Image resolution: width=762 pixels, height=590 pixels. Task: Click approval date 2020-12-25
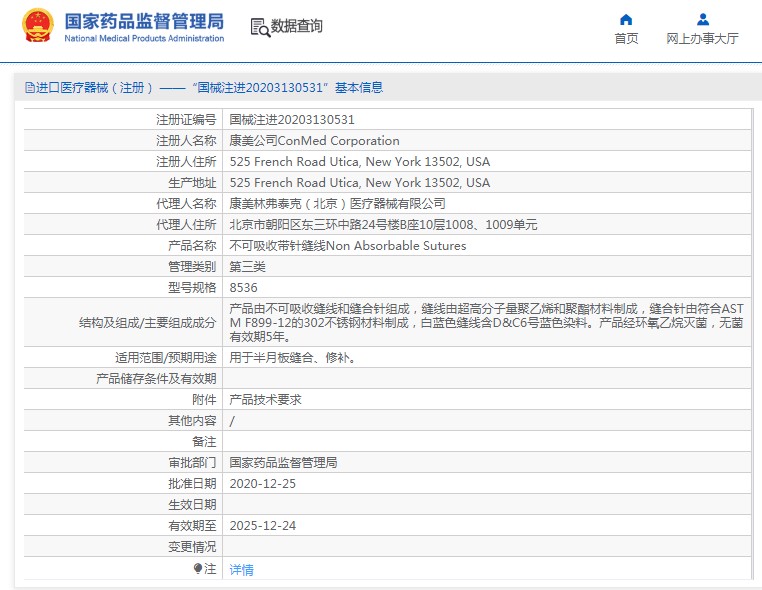pyautogui.click(x=262, y=484)
